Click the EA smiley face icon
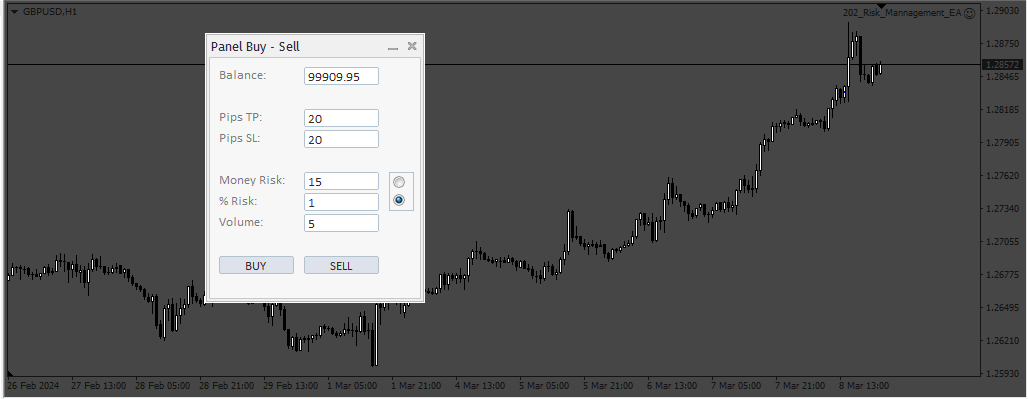1028x399 pixels. tap(970, 13)
